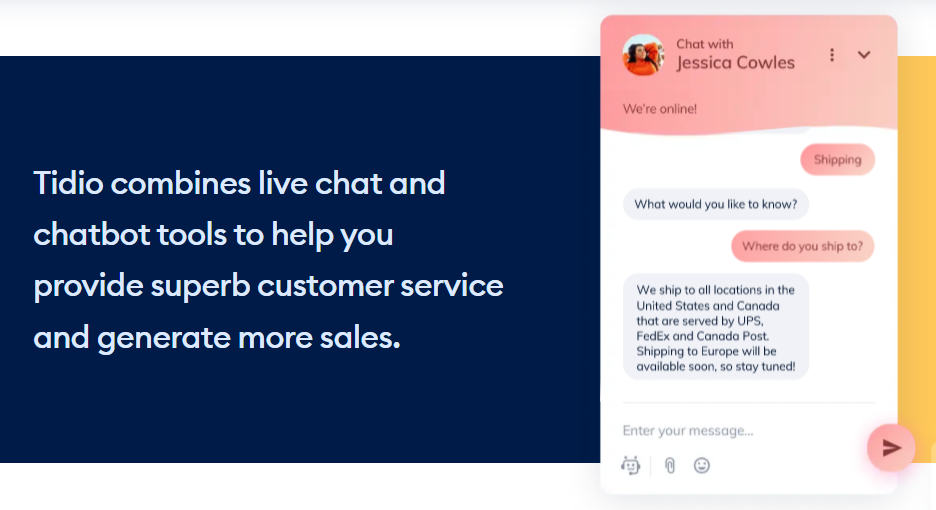Click the shipping locations answer message
Viewport: 936px width, 510px height.
(716, 327)
